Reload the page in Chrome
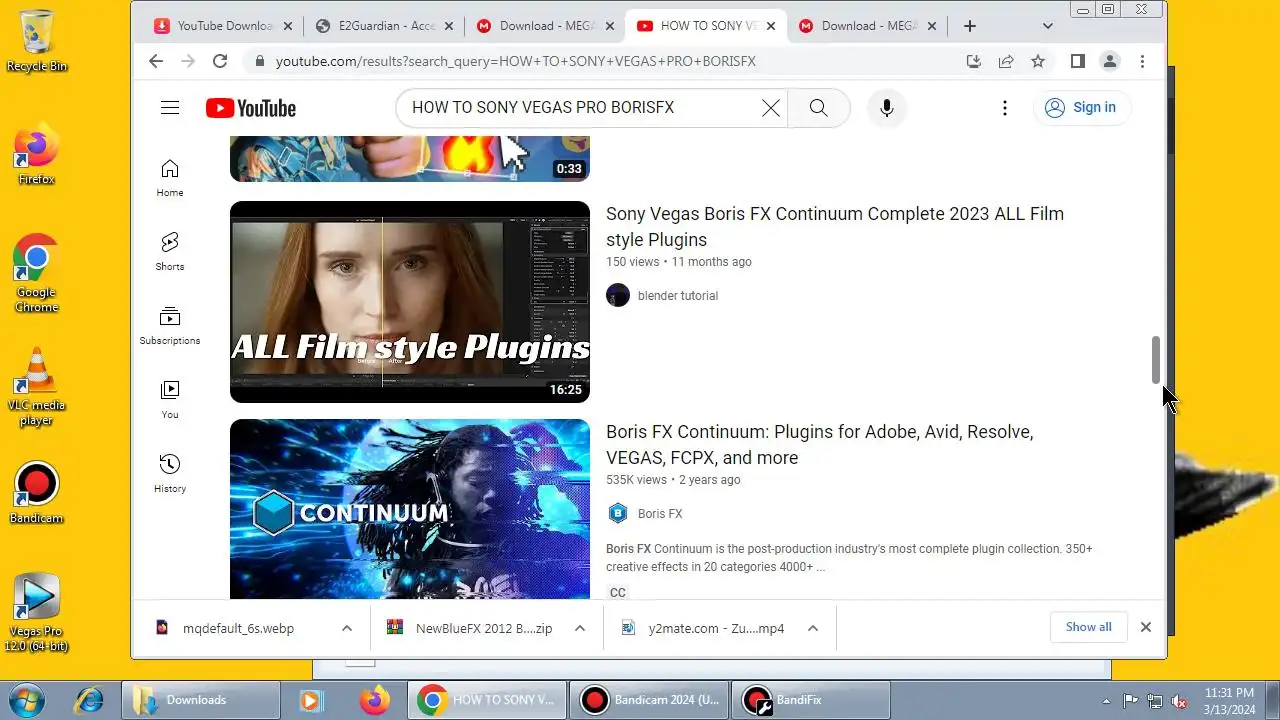Viewport: 1280px width, 720px height. click(x=220, y=61)
